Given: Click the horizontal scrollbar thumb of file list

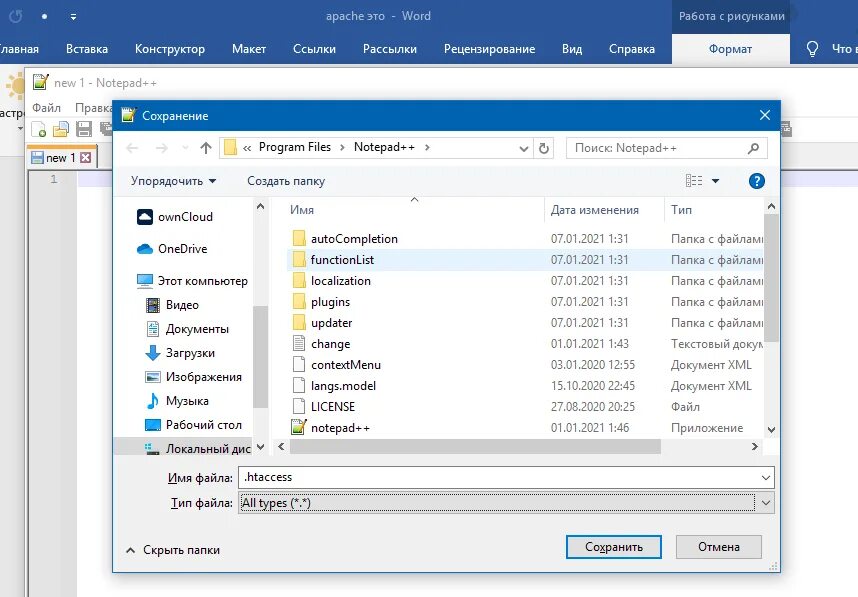Looking at the screenshot, I should (x=475, y=447).
